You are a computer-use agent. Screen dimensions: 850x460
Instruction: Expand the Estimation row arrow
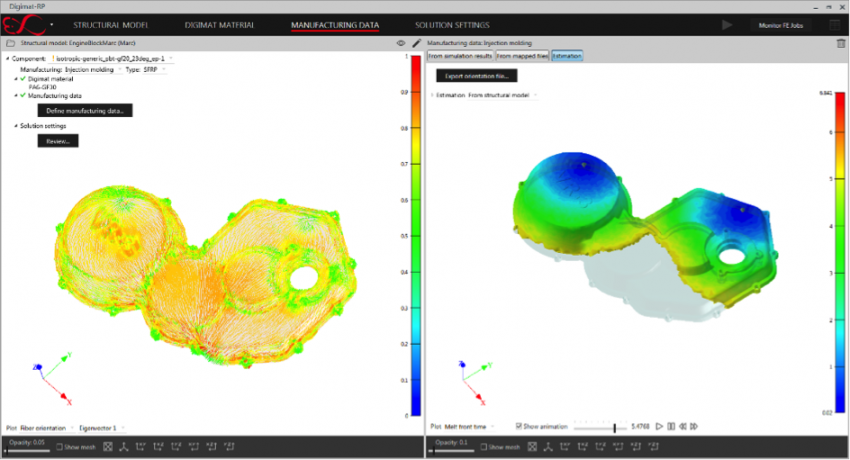[x=432, y=95]
